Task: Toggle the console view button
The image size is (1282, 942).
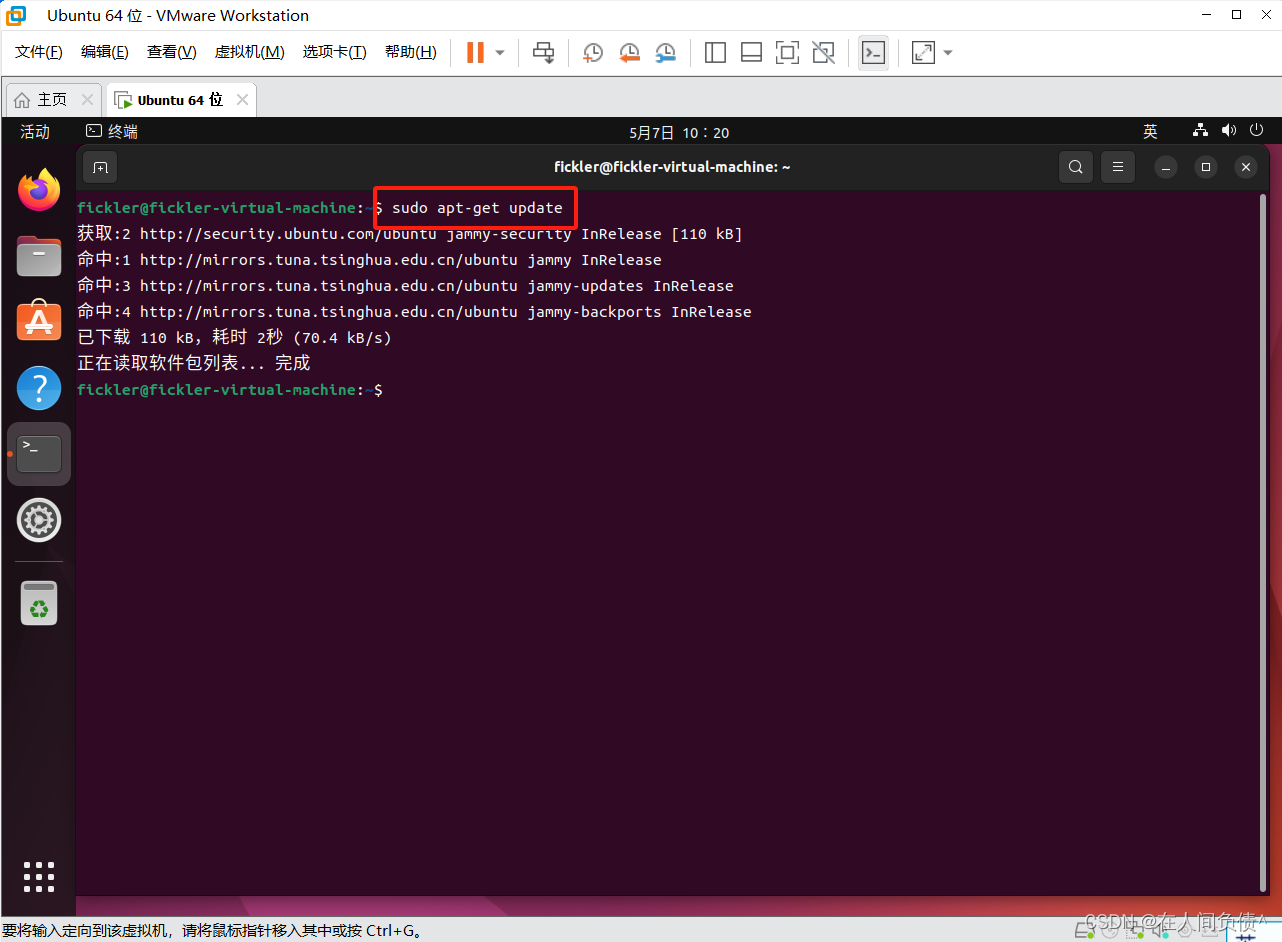Action: click(x=873, y=52)
